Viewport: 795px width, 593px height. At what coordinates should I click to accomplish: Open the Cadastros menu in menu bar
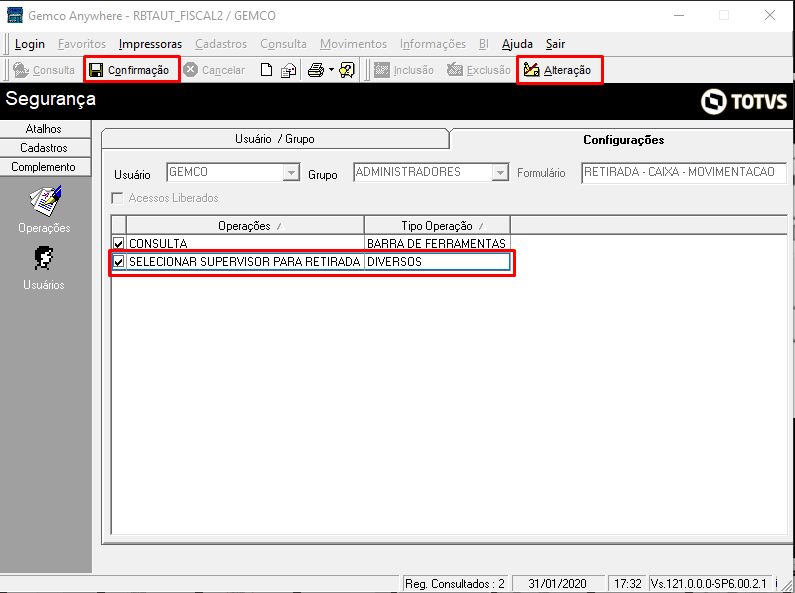[x=221, y=44]
